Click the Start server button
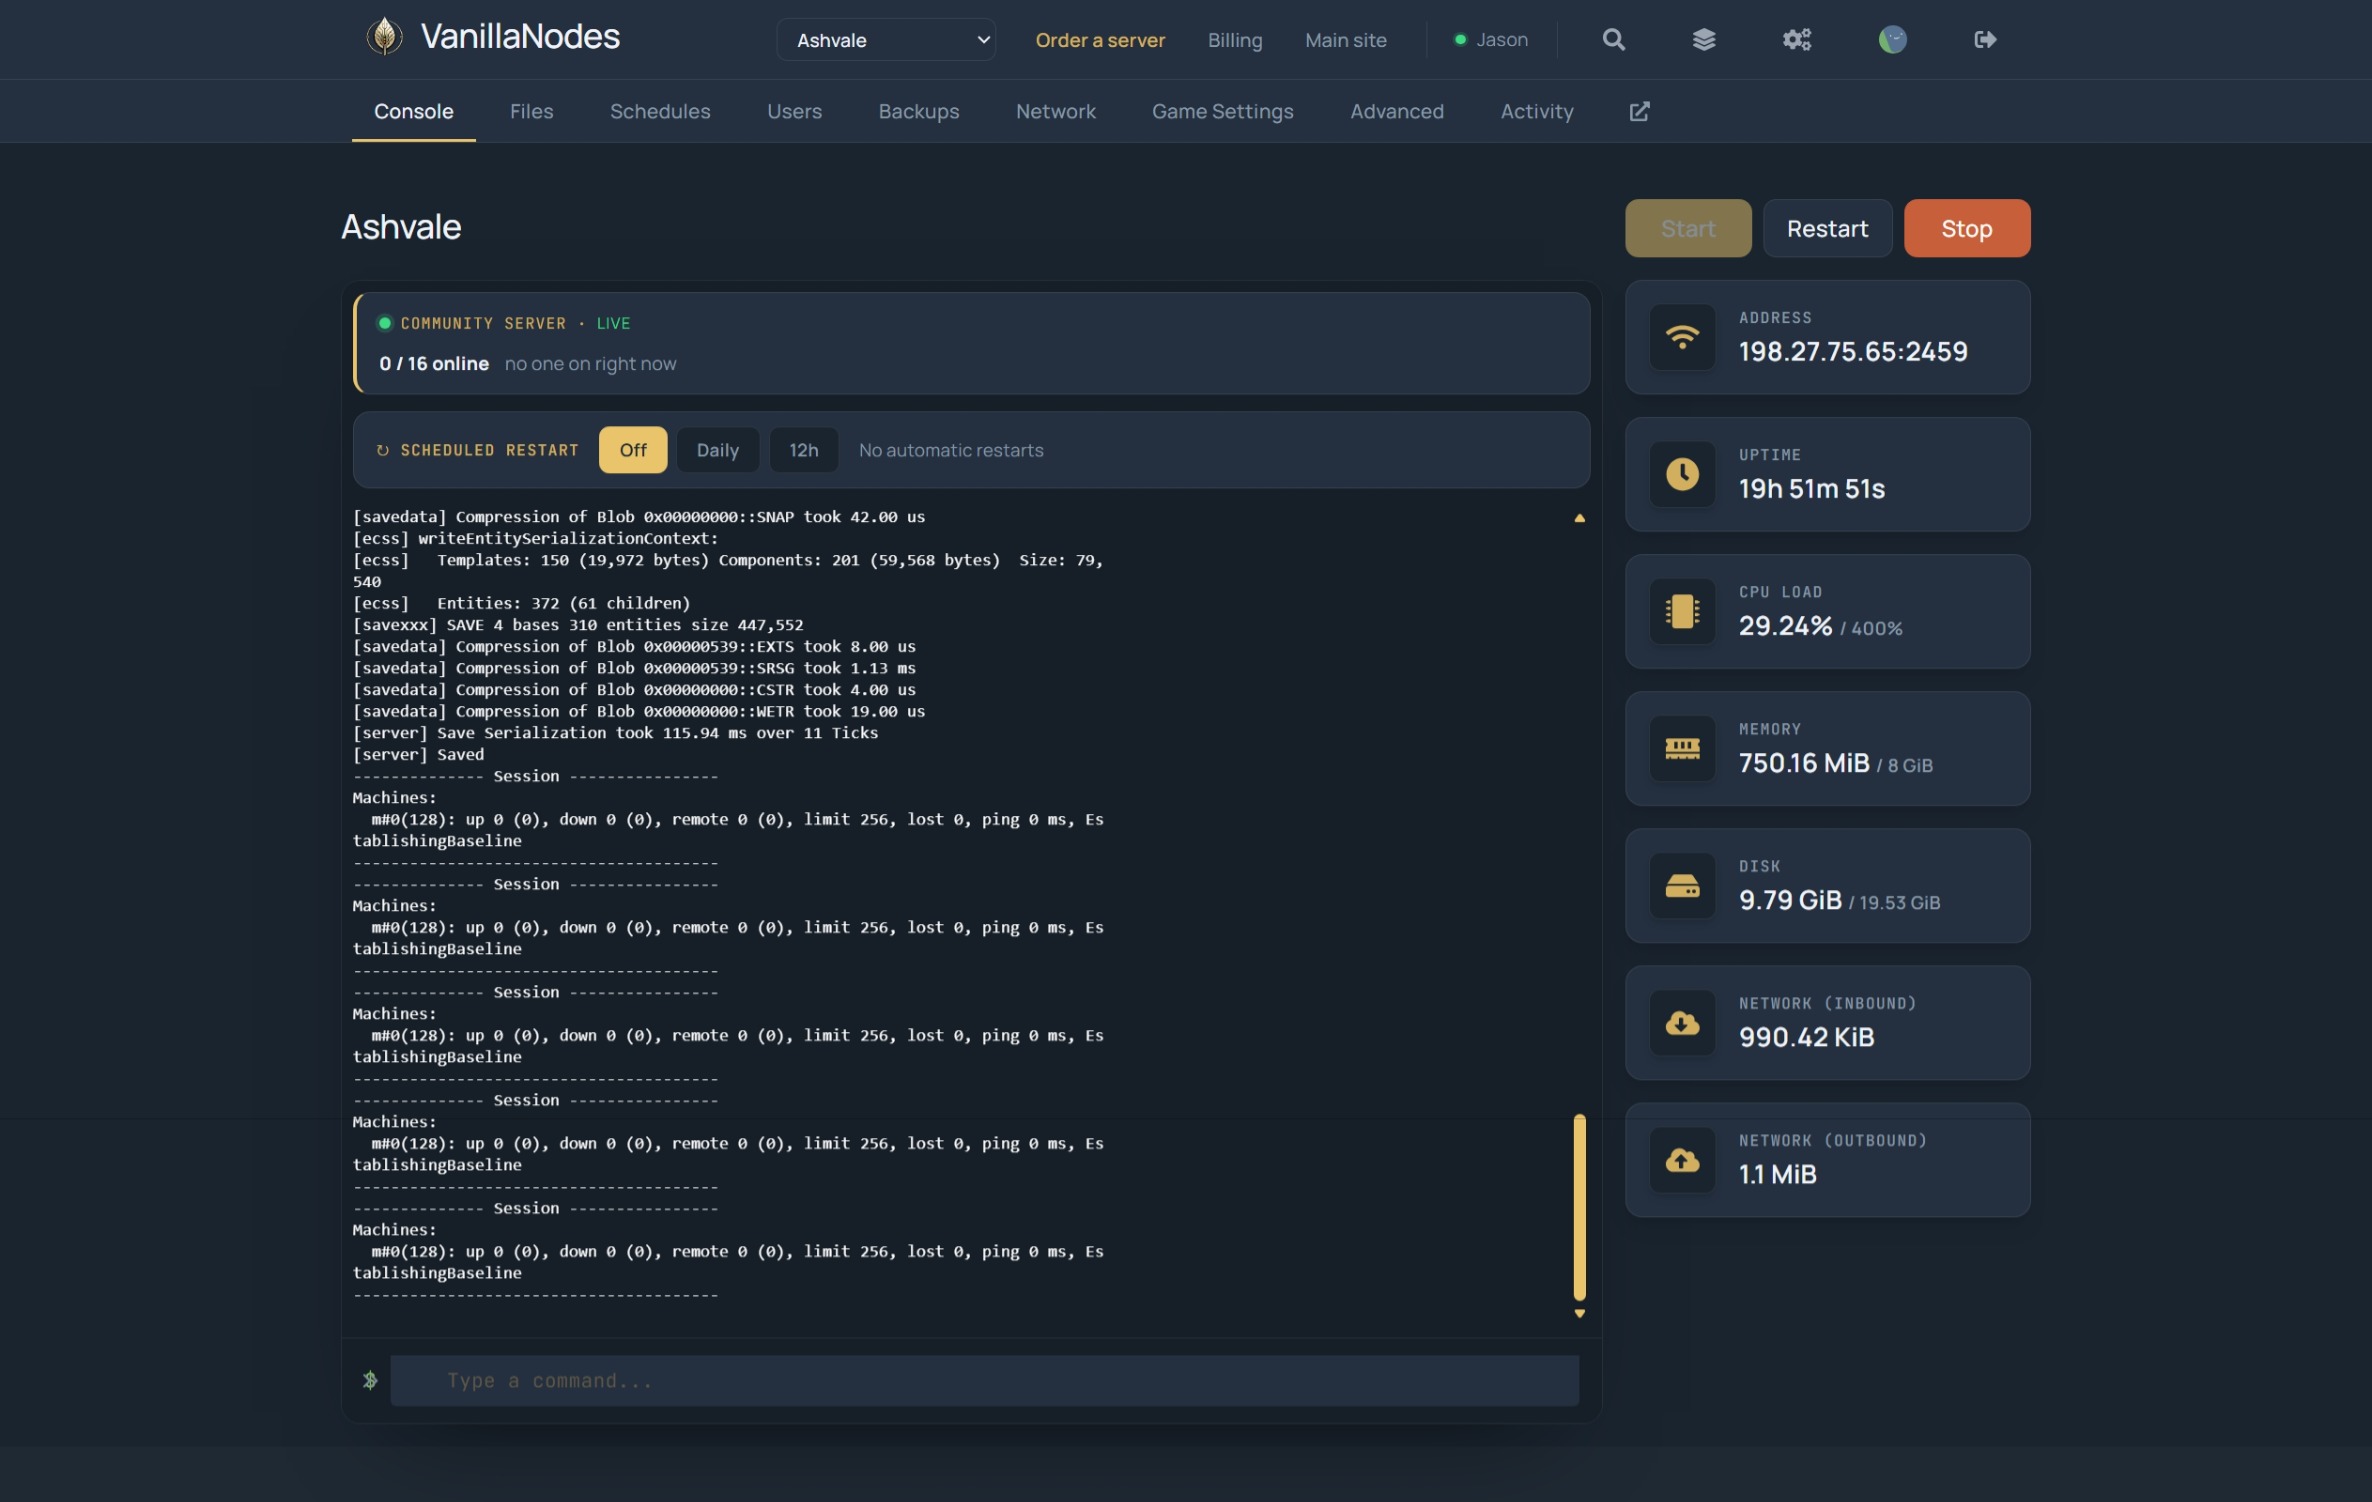 tap(1688, 228)
